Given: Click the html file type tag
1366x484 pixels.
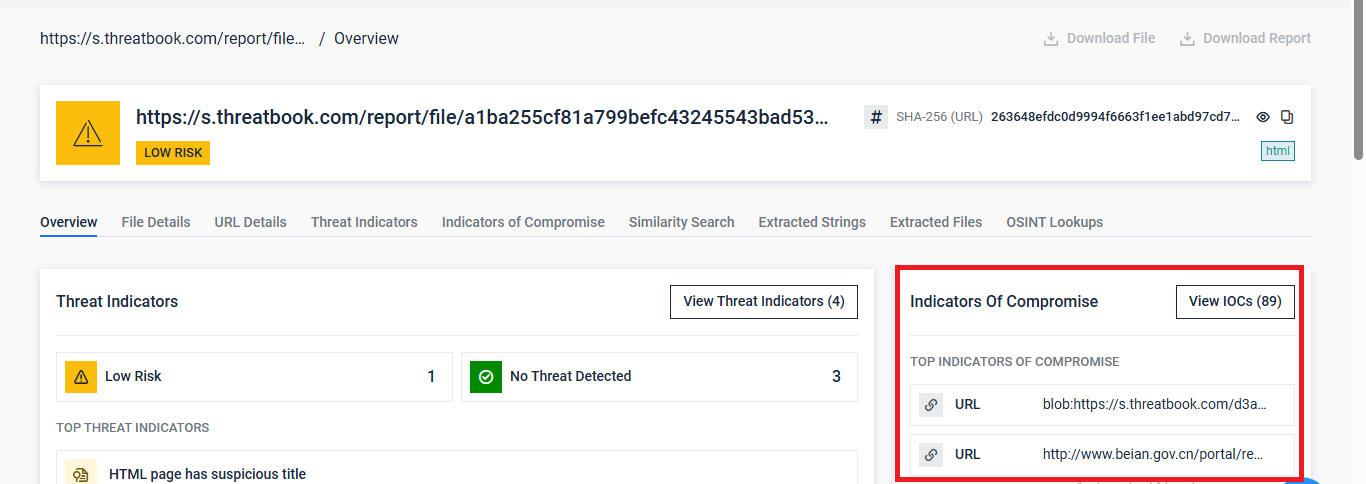Looking at the screenshot, I should tap(1278, 151).
